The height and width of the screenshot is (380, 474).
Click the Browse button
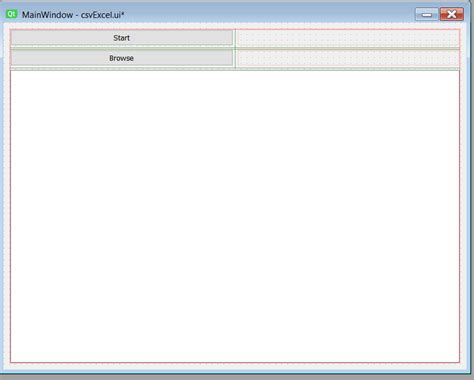pos(122,58)
